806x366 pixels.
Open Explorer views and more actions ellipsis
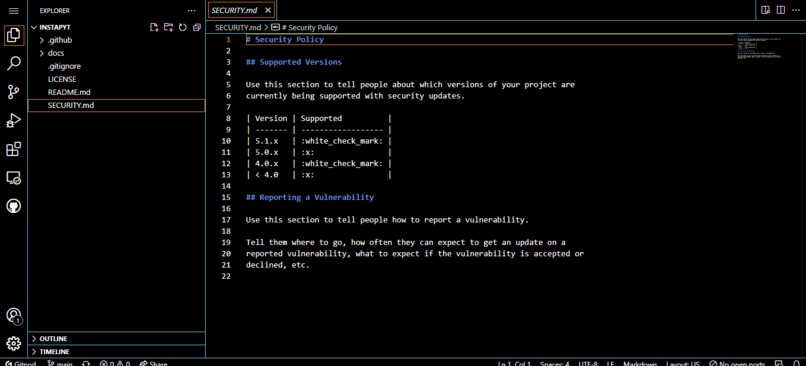(x=191, y=10)
